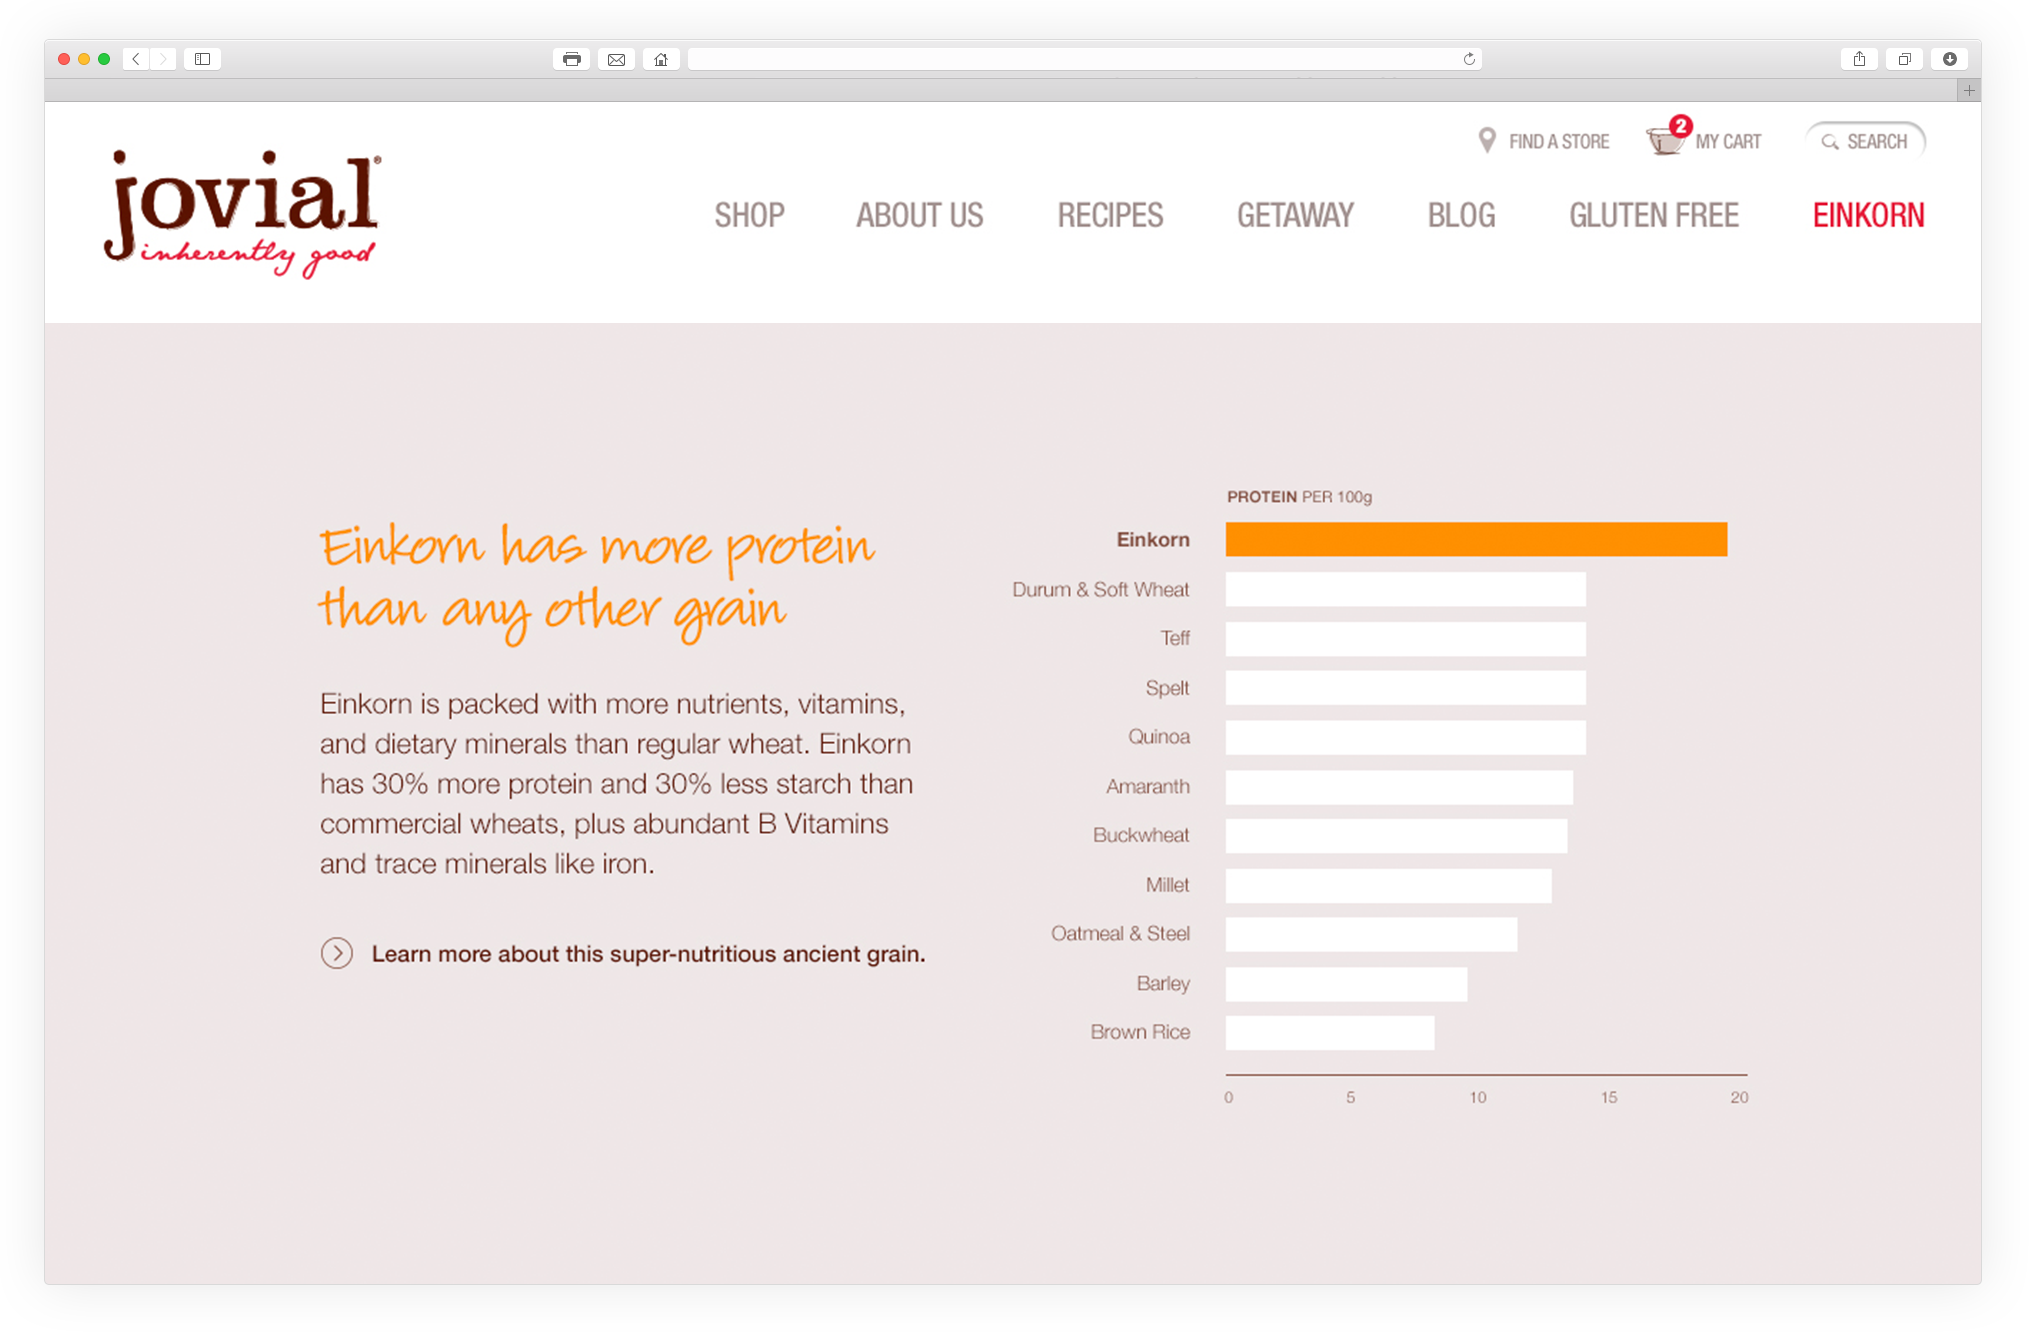
Task: Open the My Cart link
Action: coord(1728,142)
